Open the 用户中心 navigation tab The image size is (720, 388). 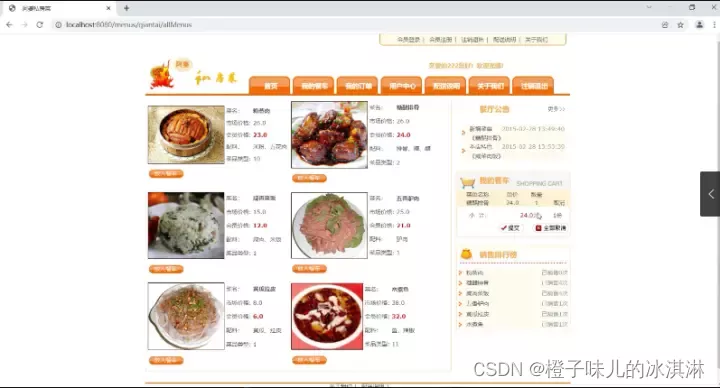pyautogui.click(x=402, y=86)
